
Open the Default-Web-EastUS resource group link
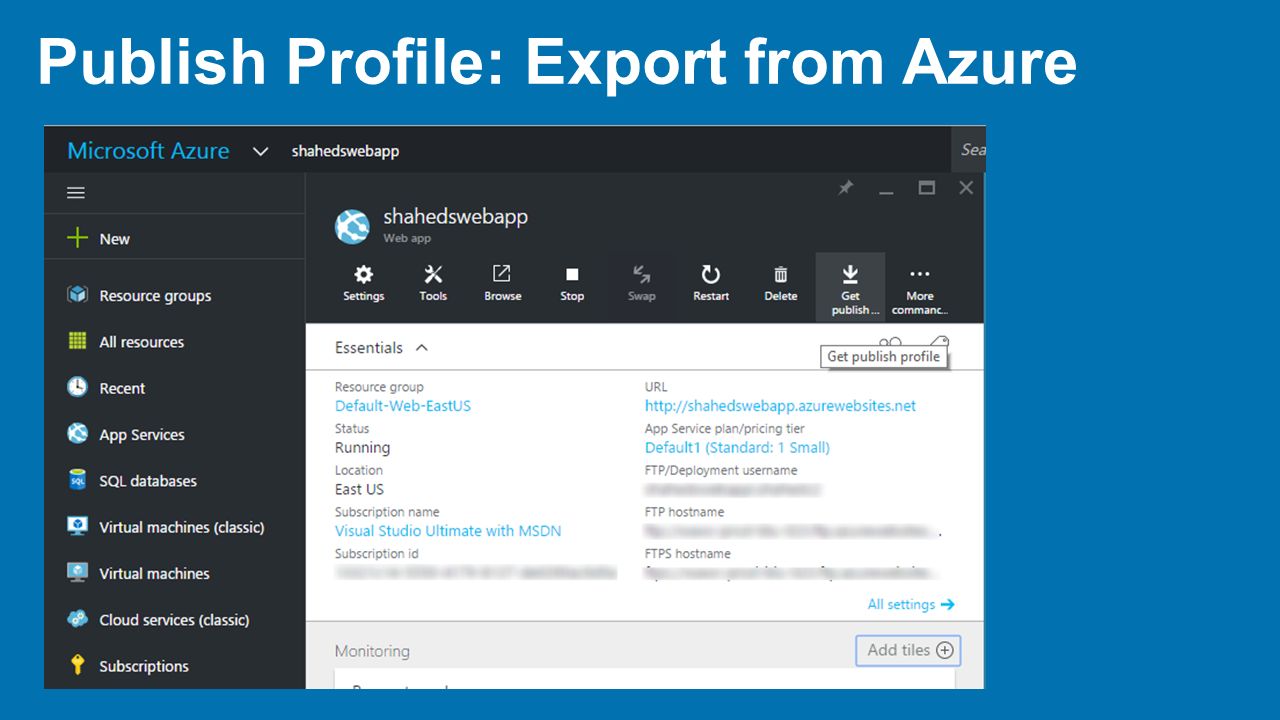click(x=403, y=406)
